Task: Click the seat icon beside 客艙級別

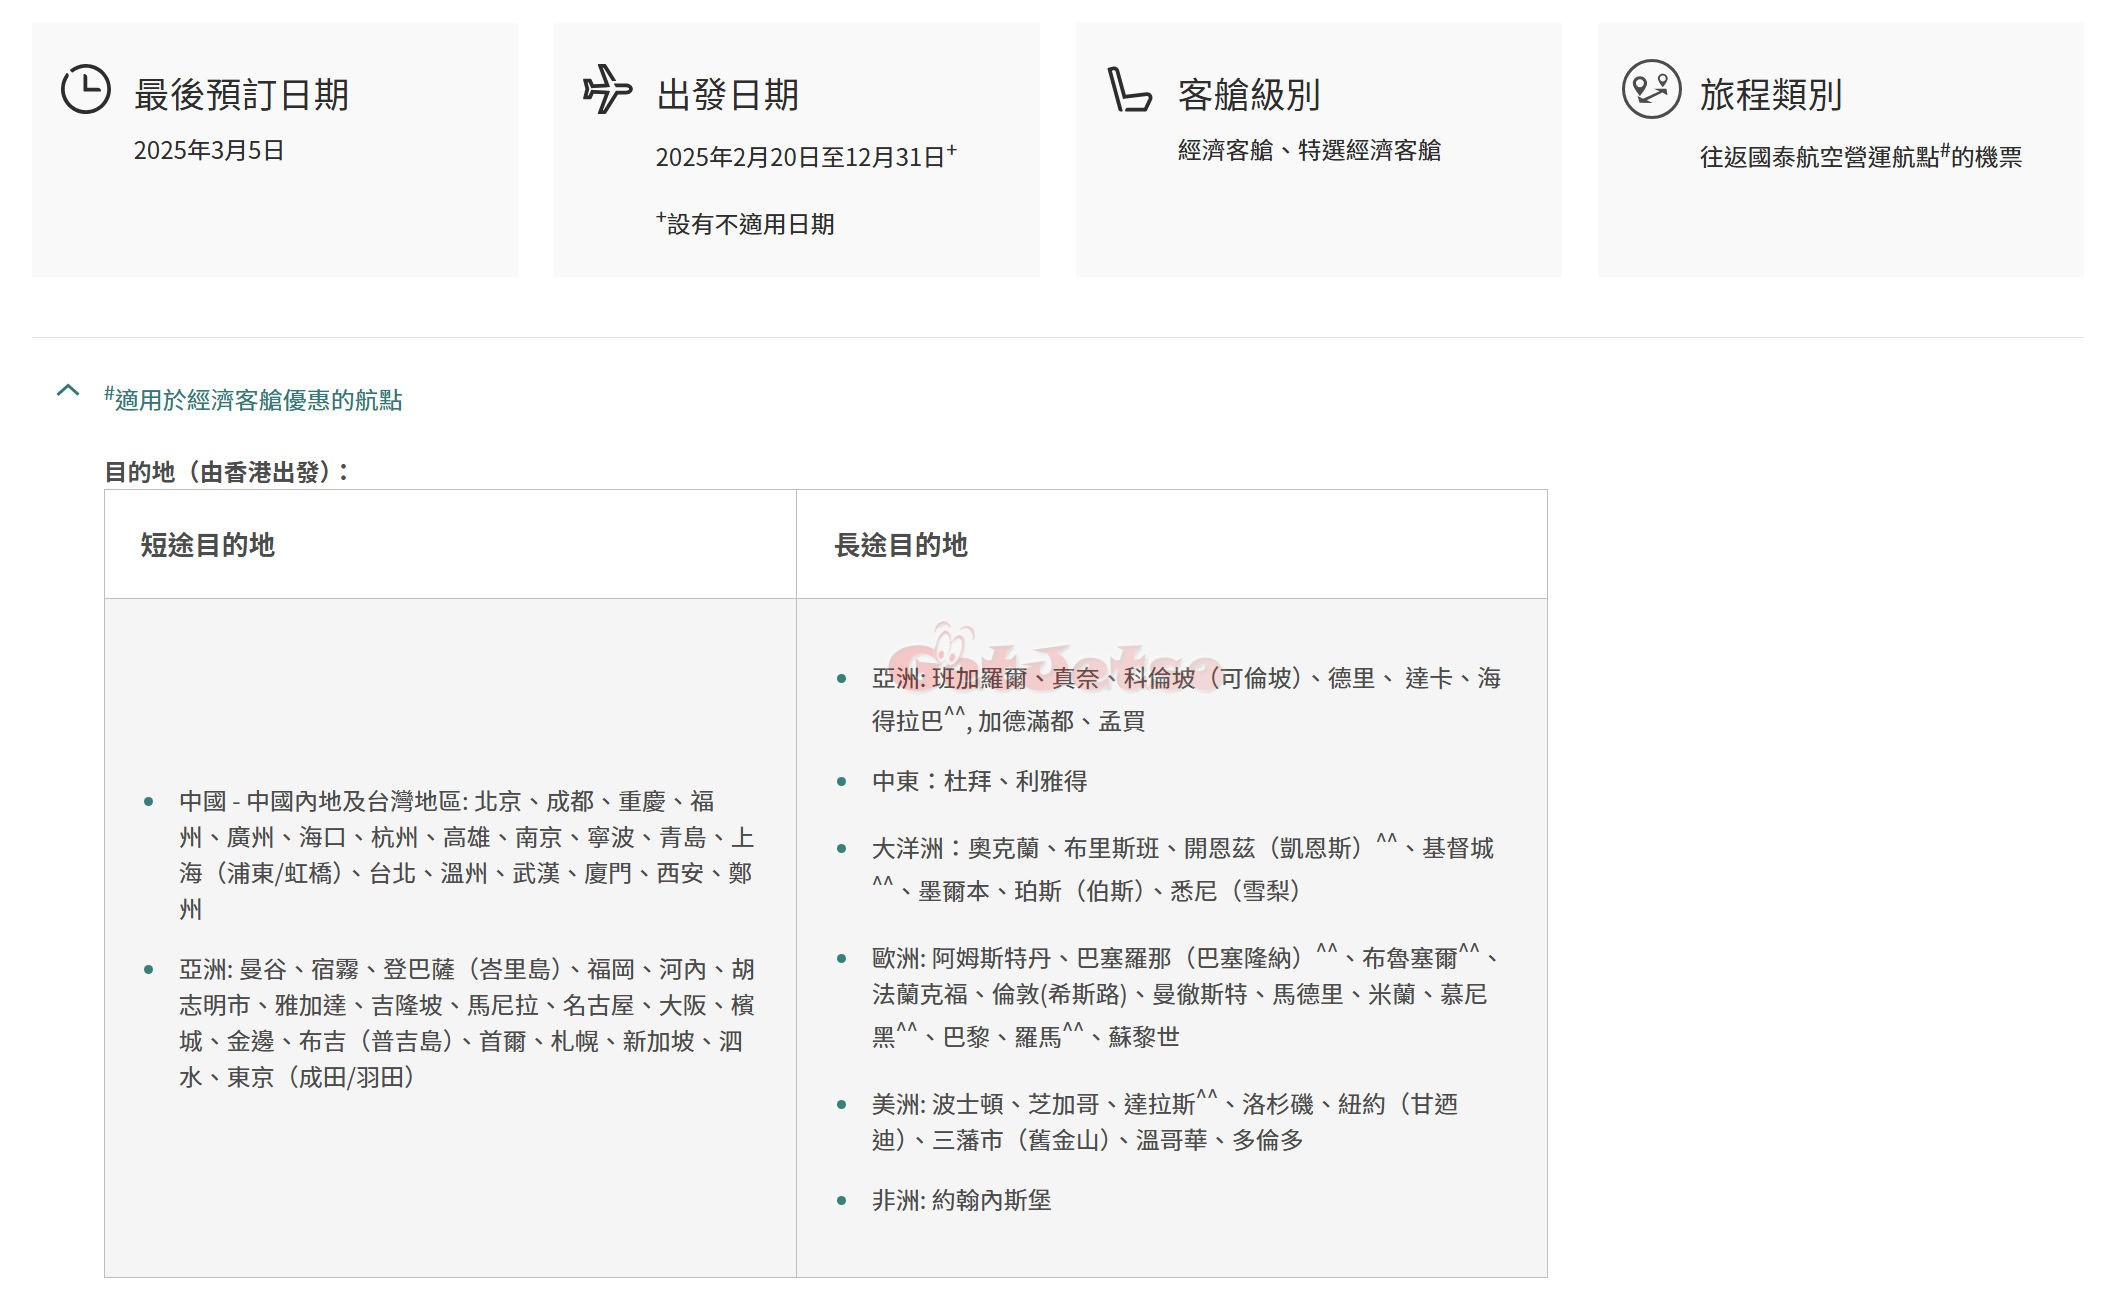Action: [x=1130, y=89]
